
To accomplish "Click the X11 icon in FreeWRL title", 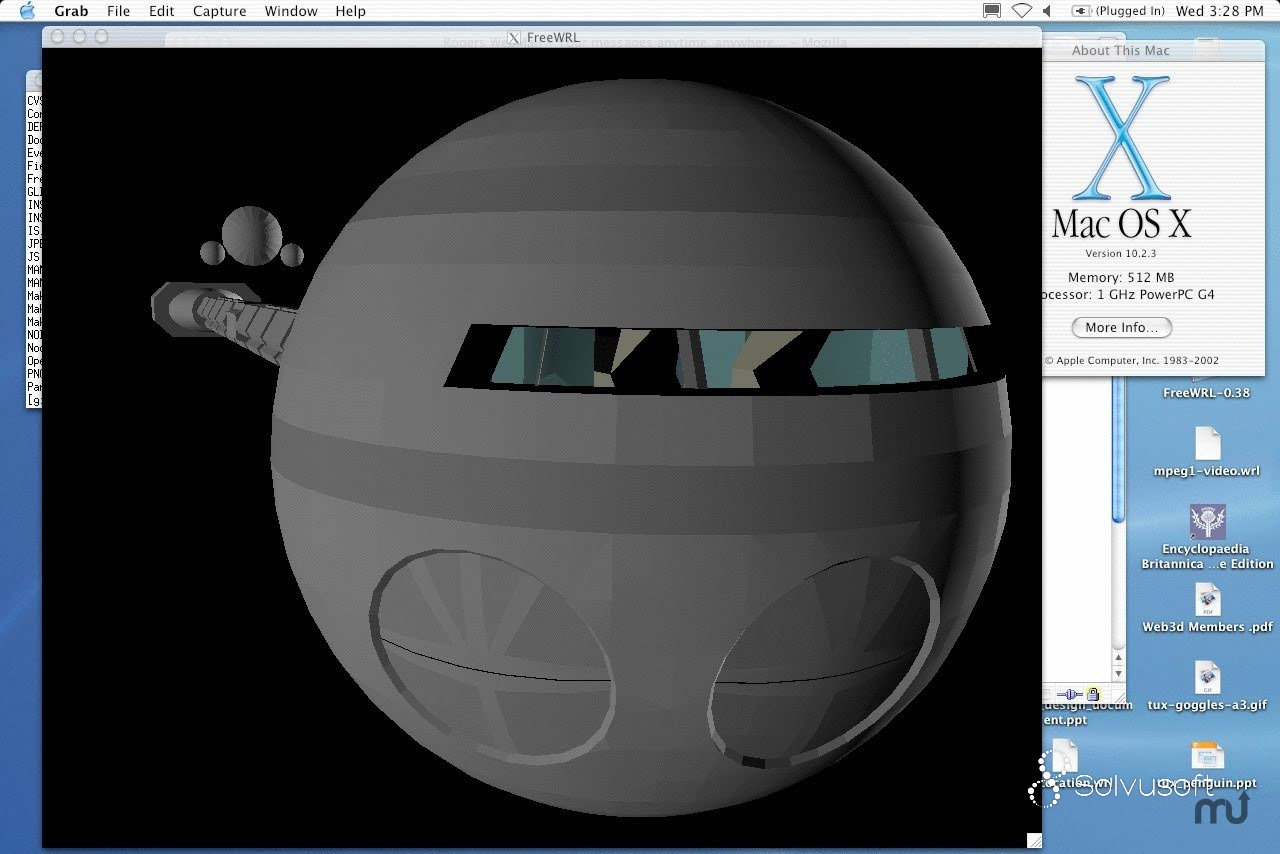I will pyautogui.click(x=514, y=38).
